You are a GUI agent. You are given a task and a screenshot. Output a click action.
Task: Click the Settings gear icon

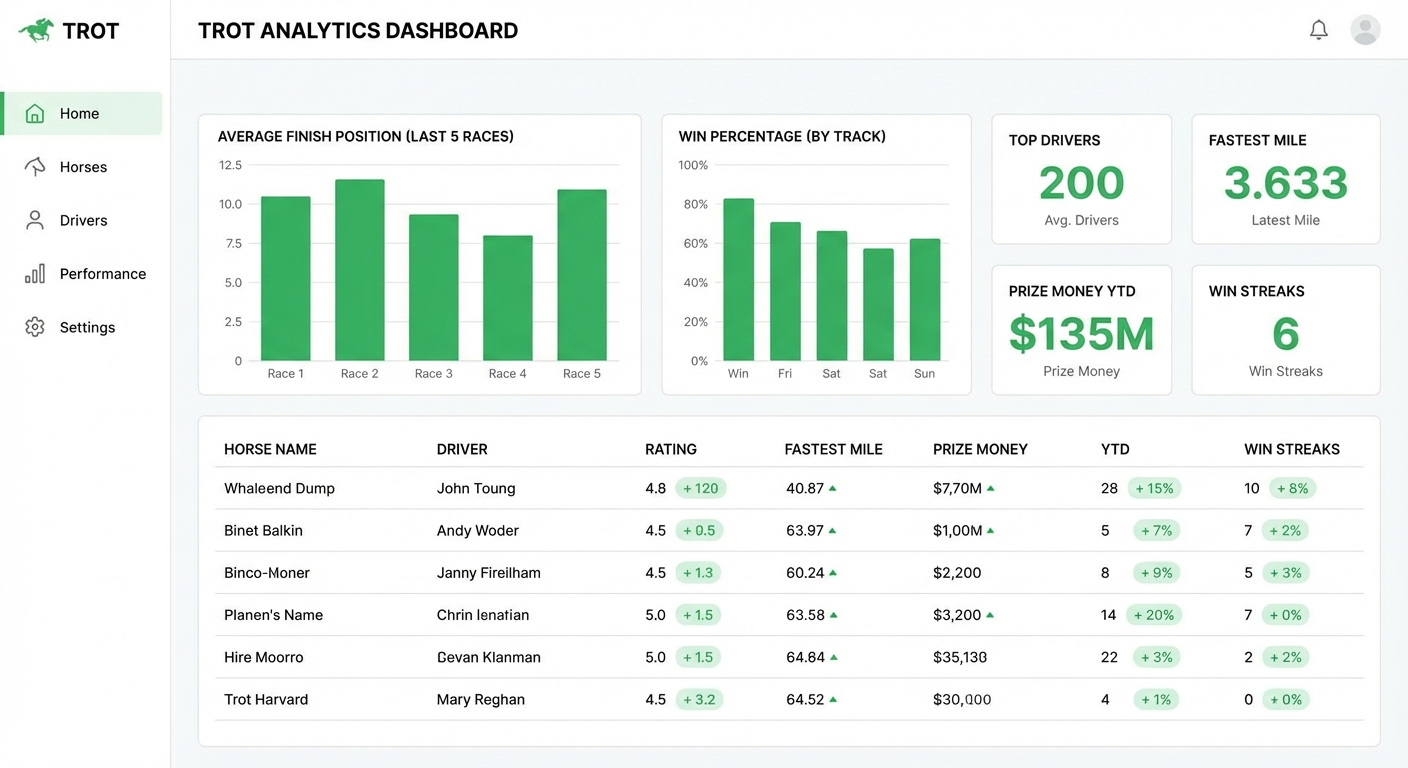click(x=35, y=327)
